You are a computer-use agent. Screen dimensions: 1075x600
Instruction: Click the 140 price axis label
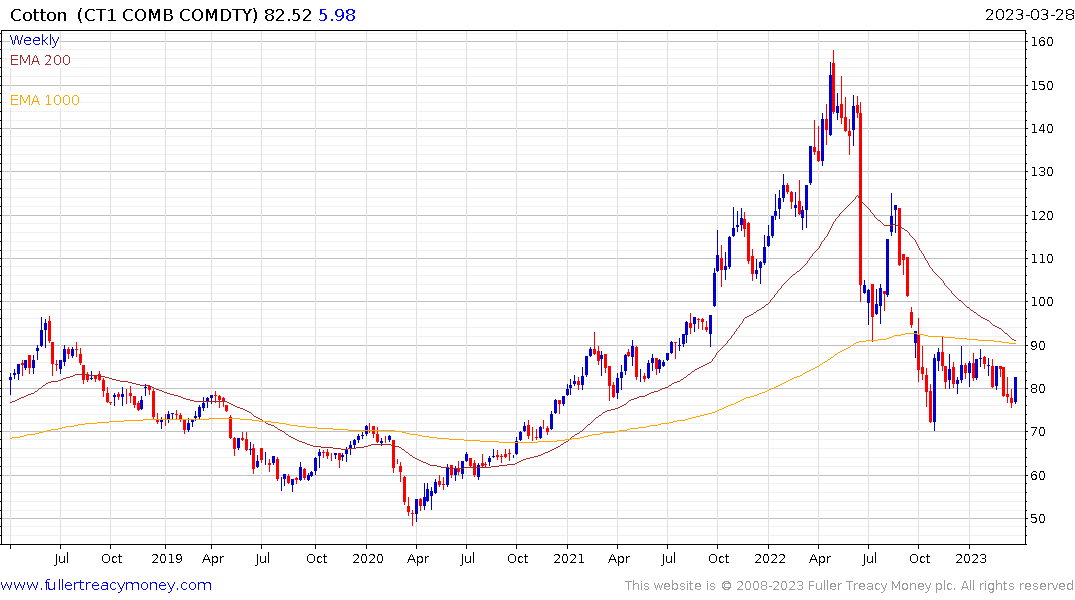click(x=1042, y=129)
